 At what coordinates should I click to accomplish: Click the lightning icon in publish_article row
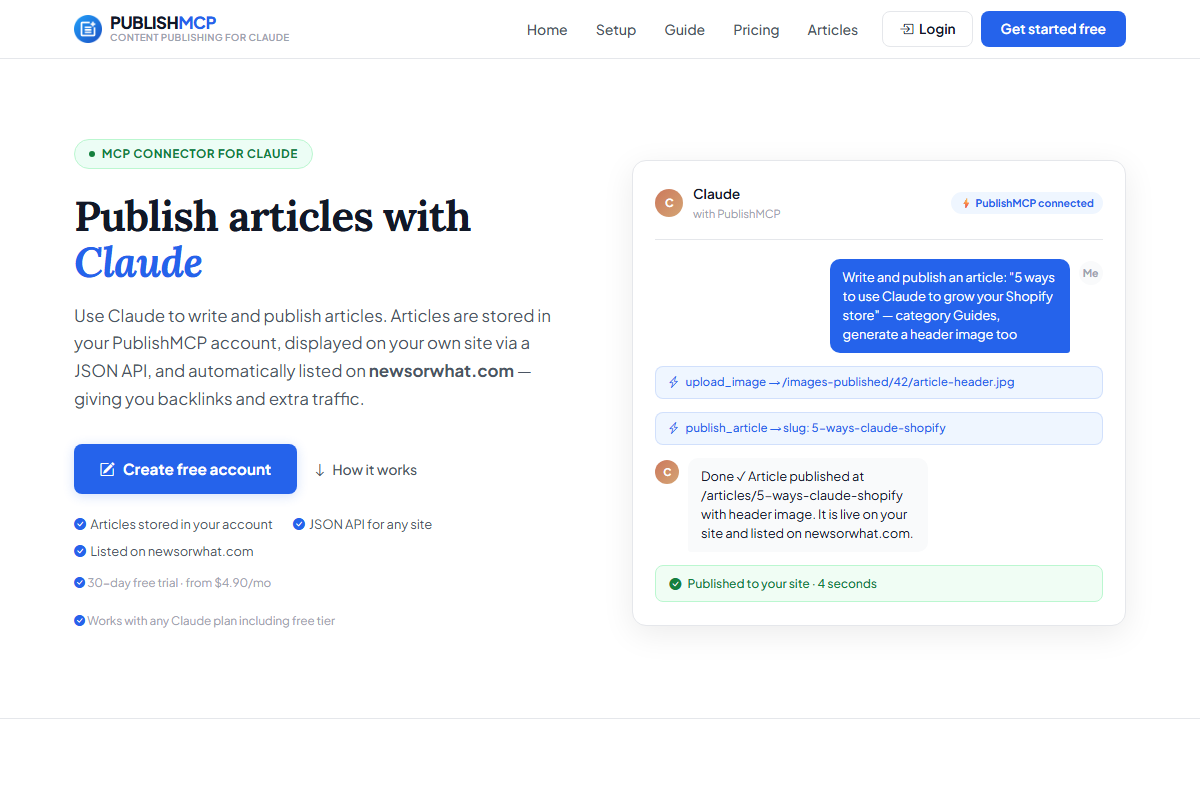[x=674, y=428]
